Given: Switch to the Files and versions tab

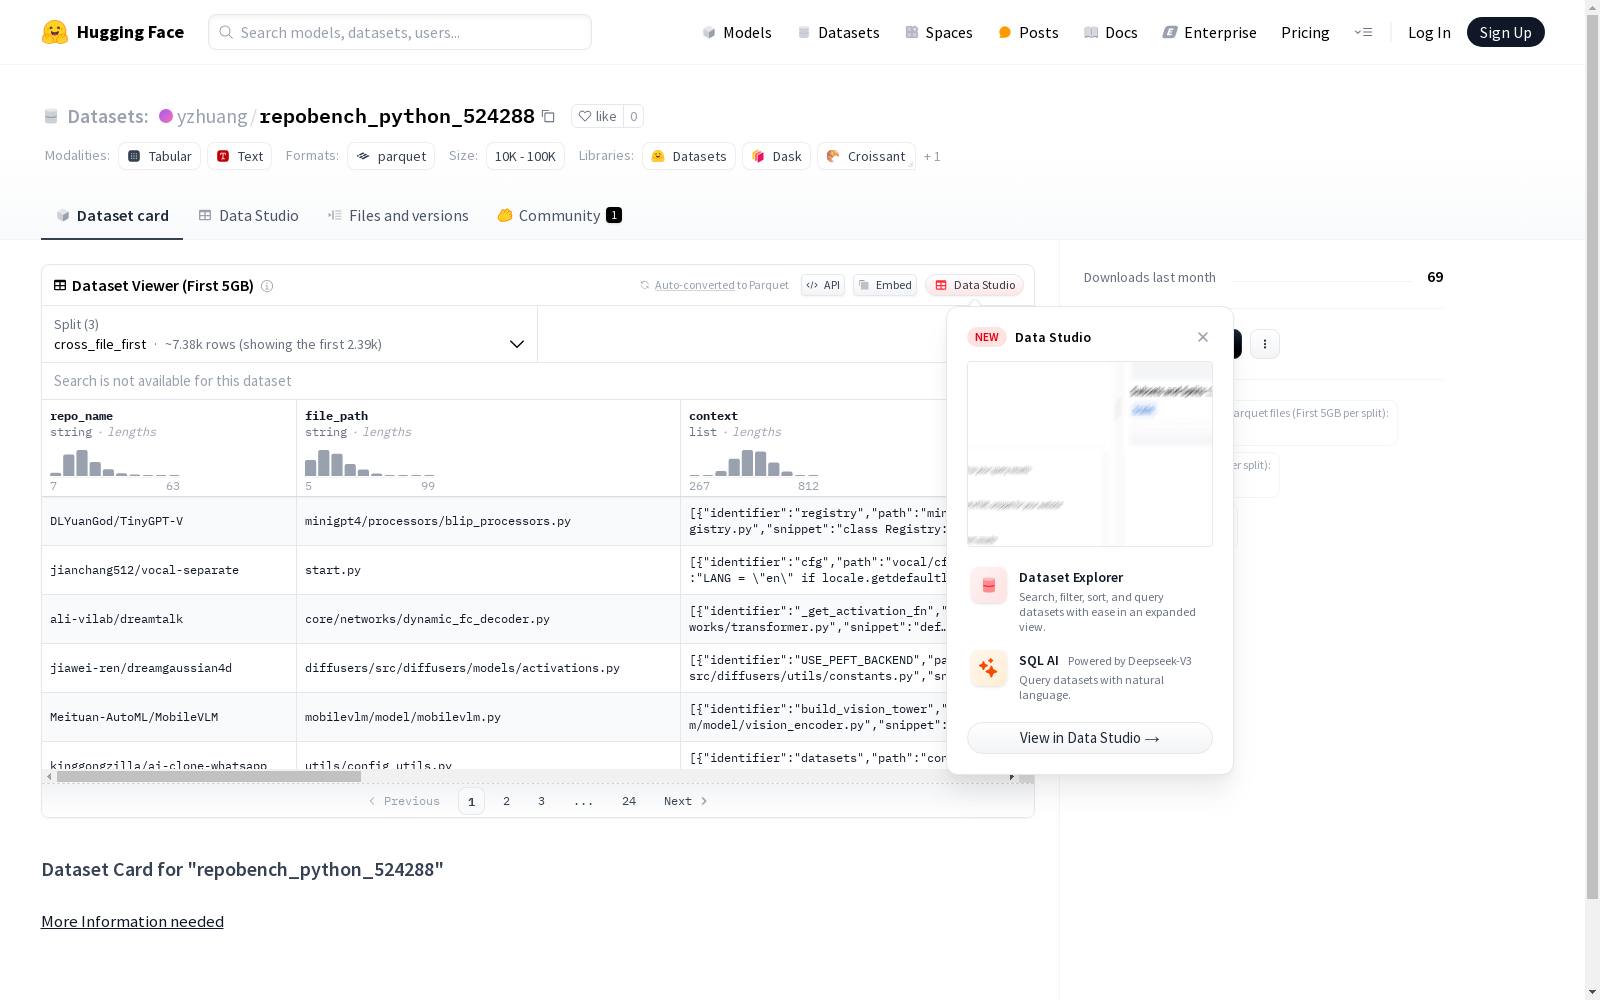Looking at the screenshot, I should 398,216.
